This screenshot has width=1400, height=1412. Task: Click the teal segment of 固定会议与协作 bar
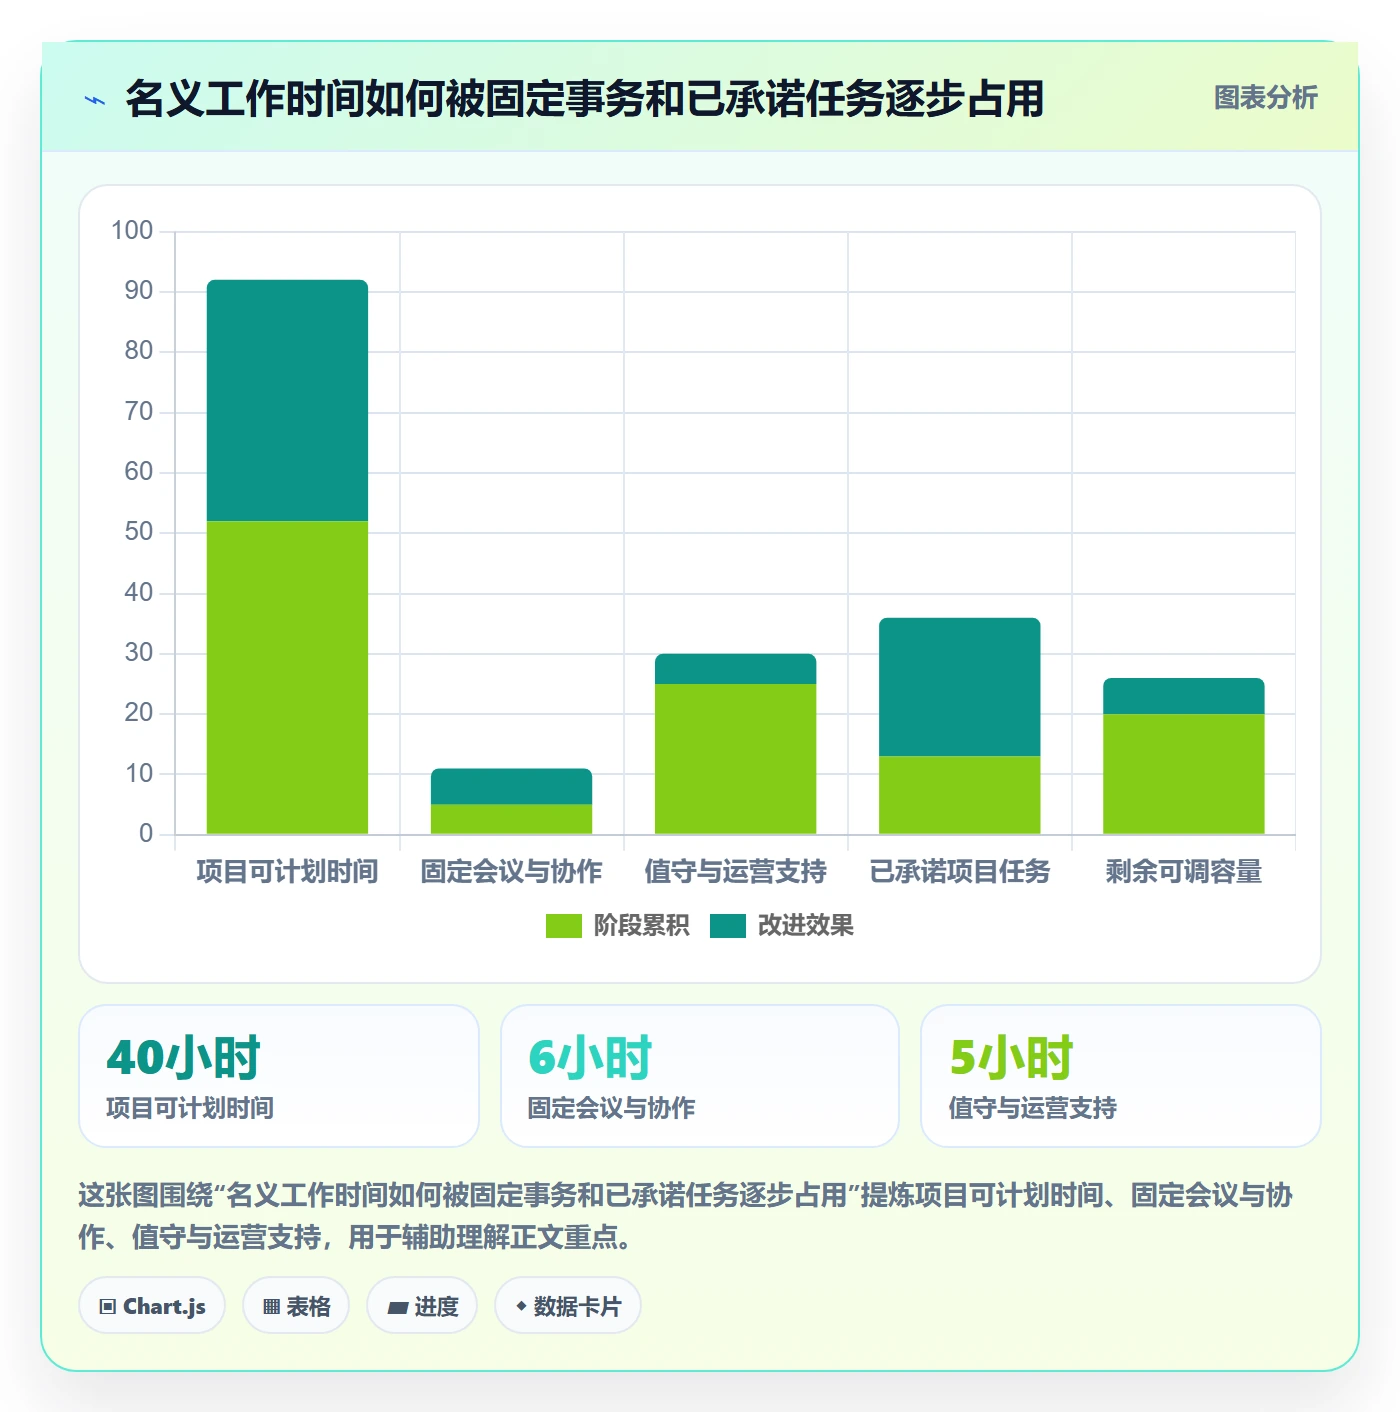(x=511, y=786)
